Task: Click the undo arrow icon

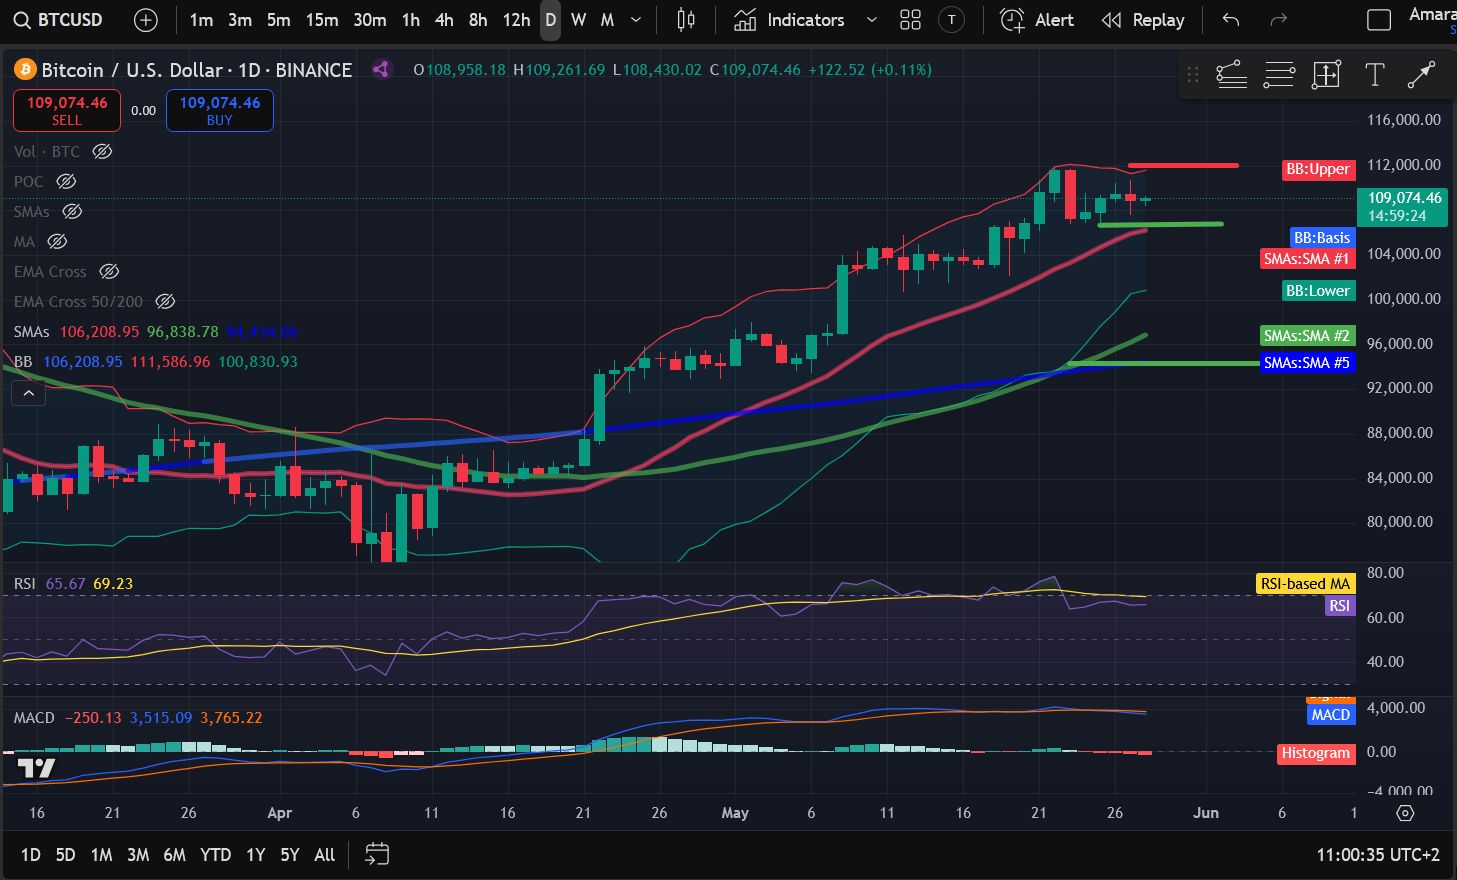Action: [x=1231, y=20]
